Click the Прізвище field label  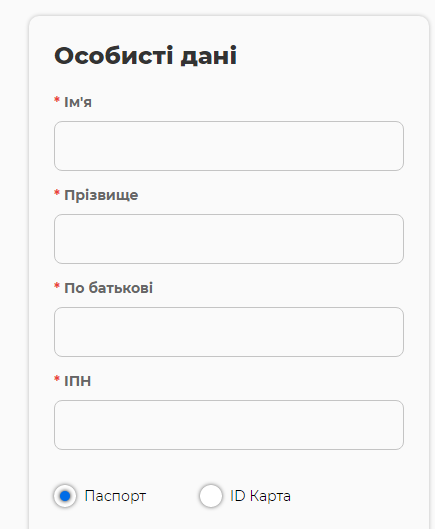(x=101, y=195)
